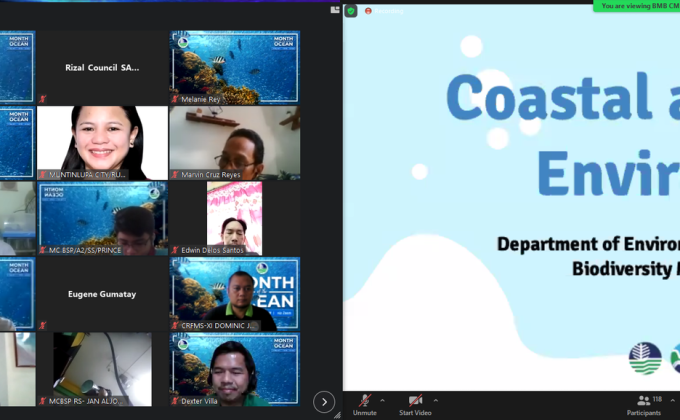Select Edwin Delos Santos video tile
The width and height of the screenshot is (680, 420).
pos(235,218)
